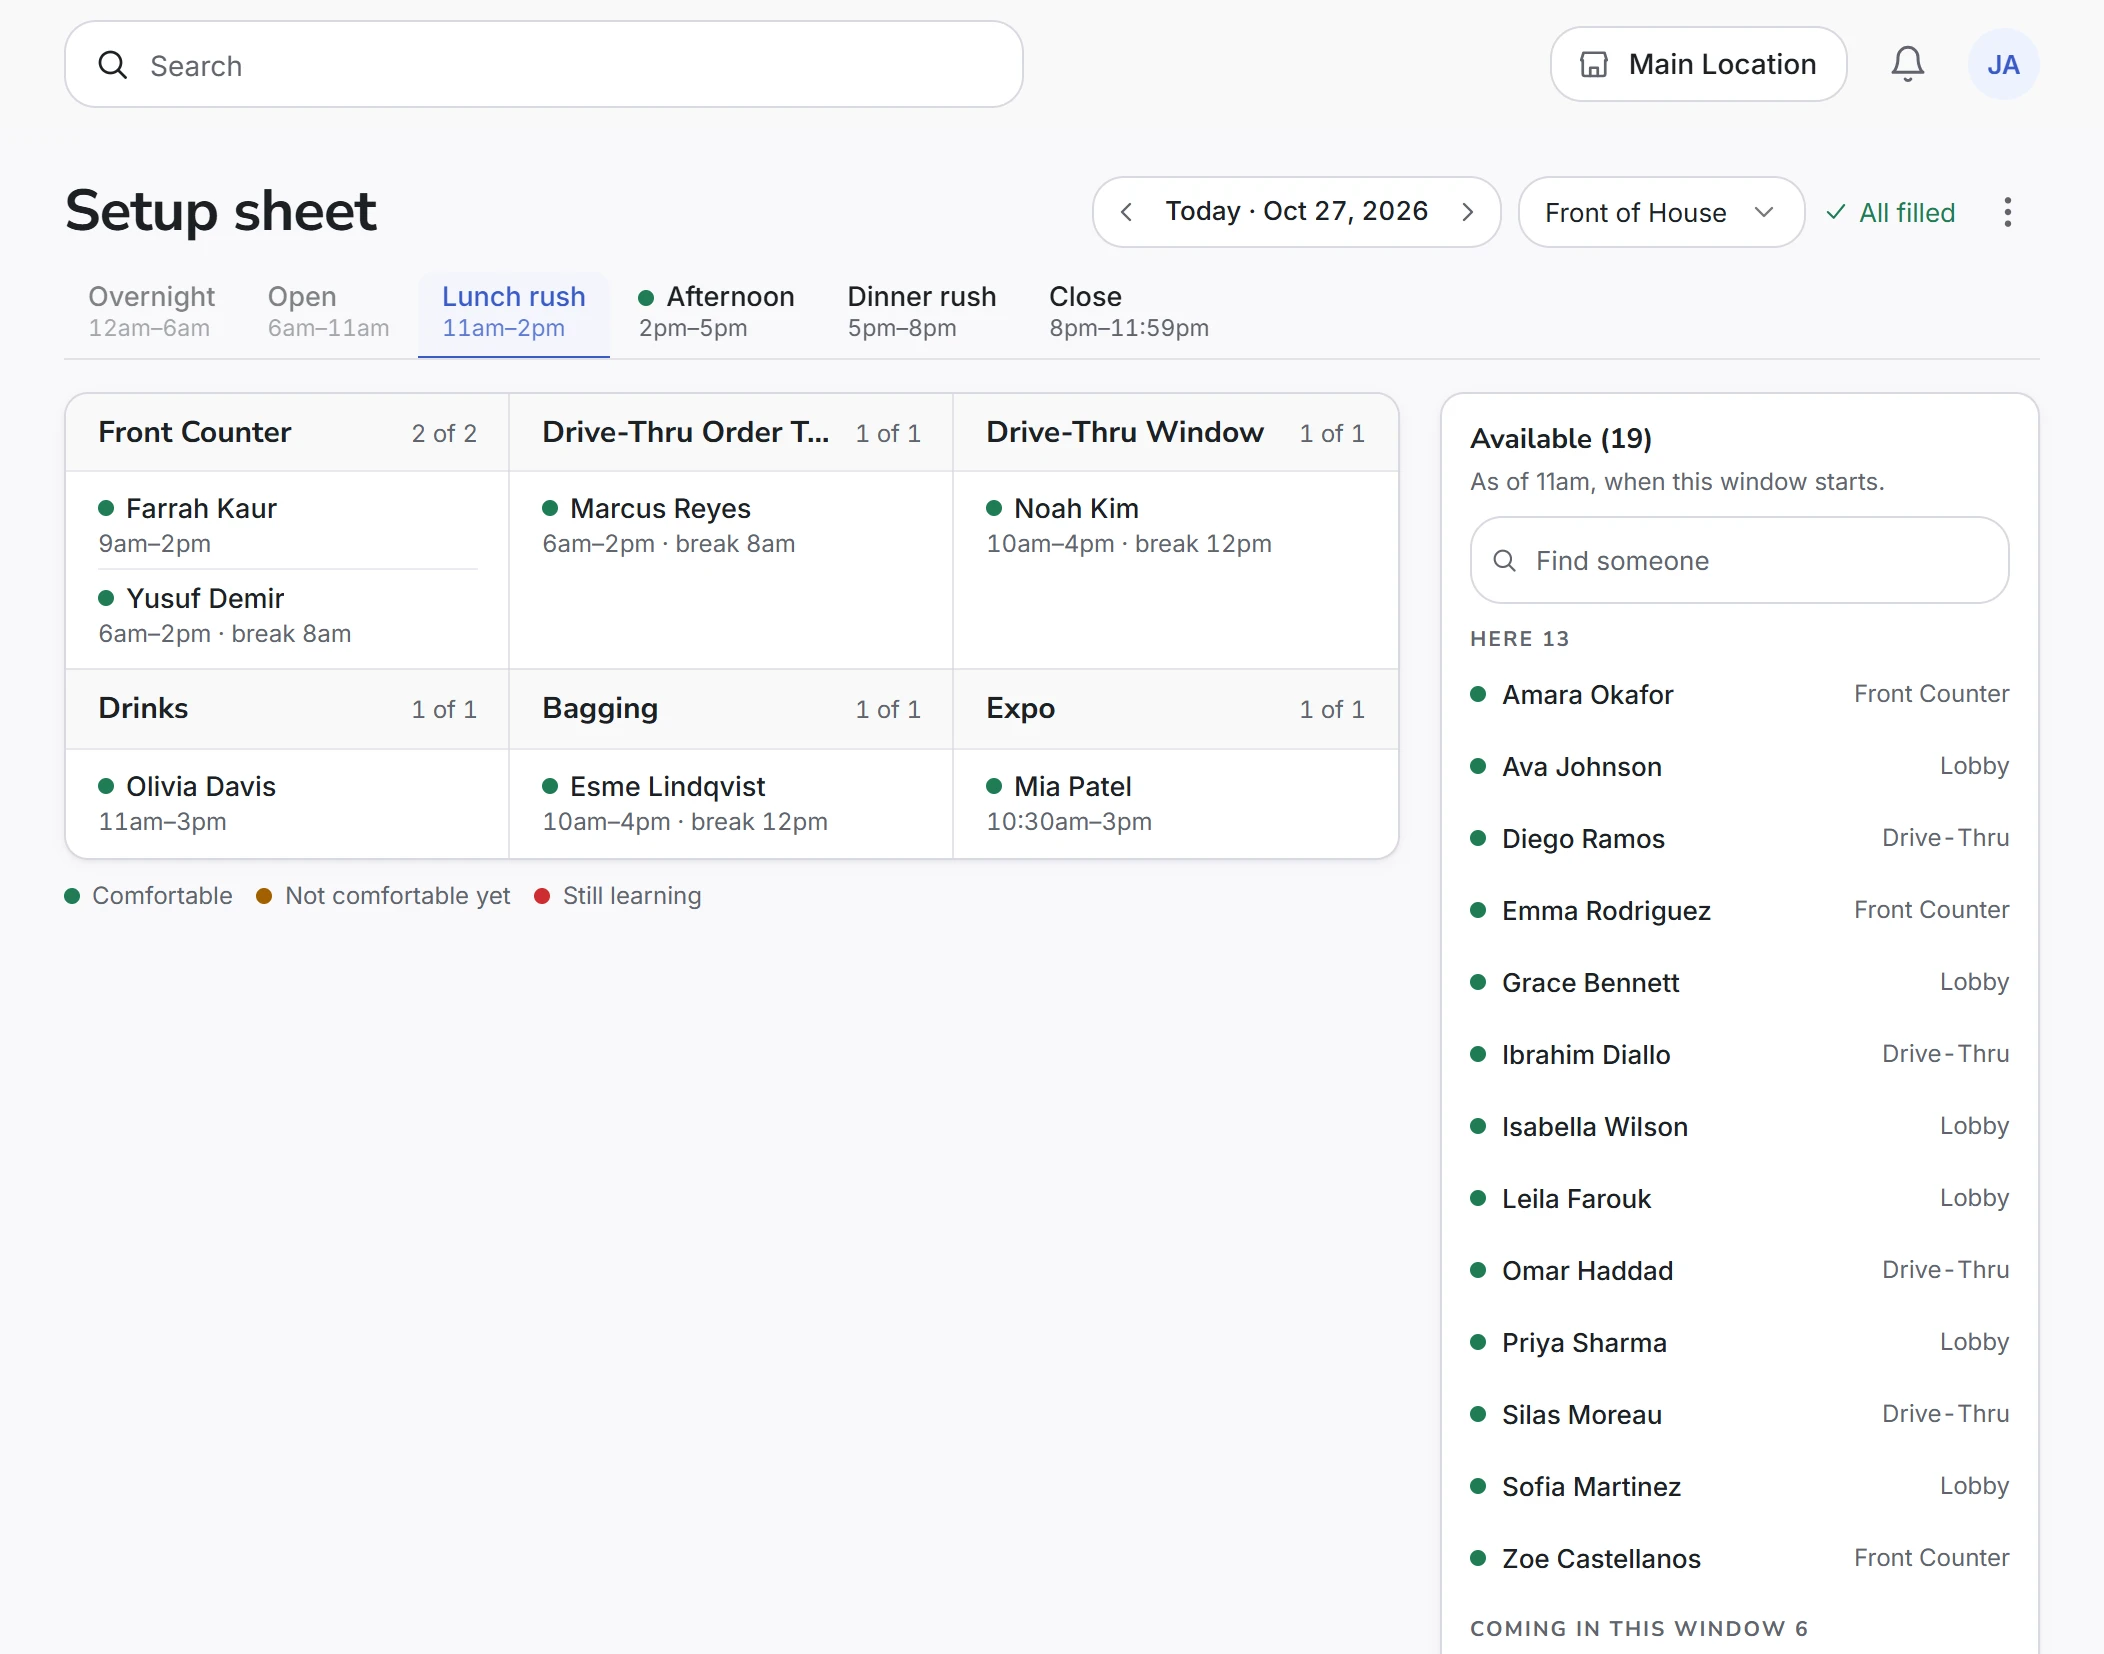Switch to the Overnight 12am–6am tab
2104x1654 pixels.
151,312
